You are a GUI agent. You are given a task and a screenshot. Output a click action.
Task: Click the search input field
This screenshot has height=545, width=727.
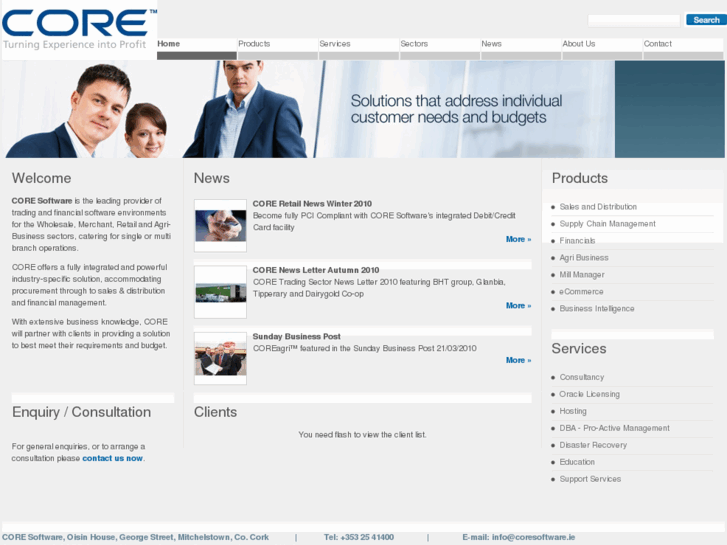pyautogui.click(x=633, y=20)
